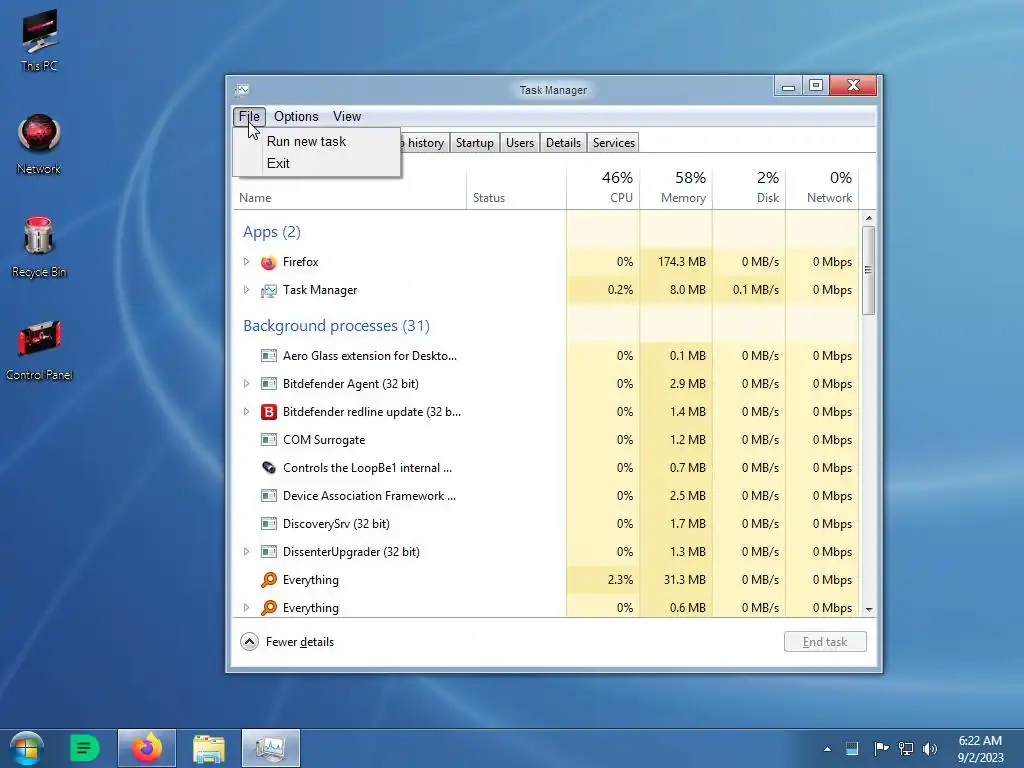The height and width of the screenshot is (768, 1024).
Task: Click the Device Association Framework icon
Action: [268, 496]
